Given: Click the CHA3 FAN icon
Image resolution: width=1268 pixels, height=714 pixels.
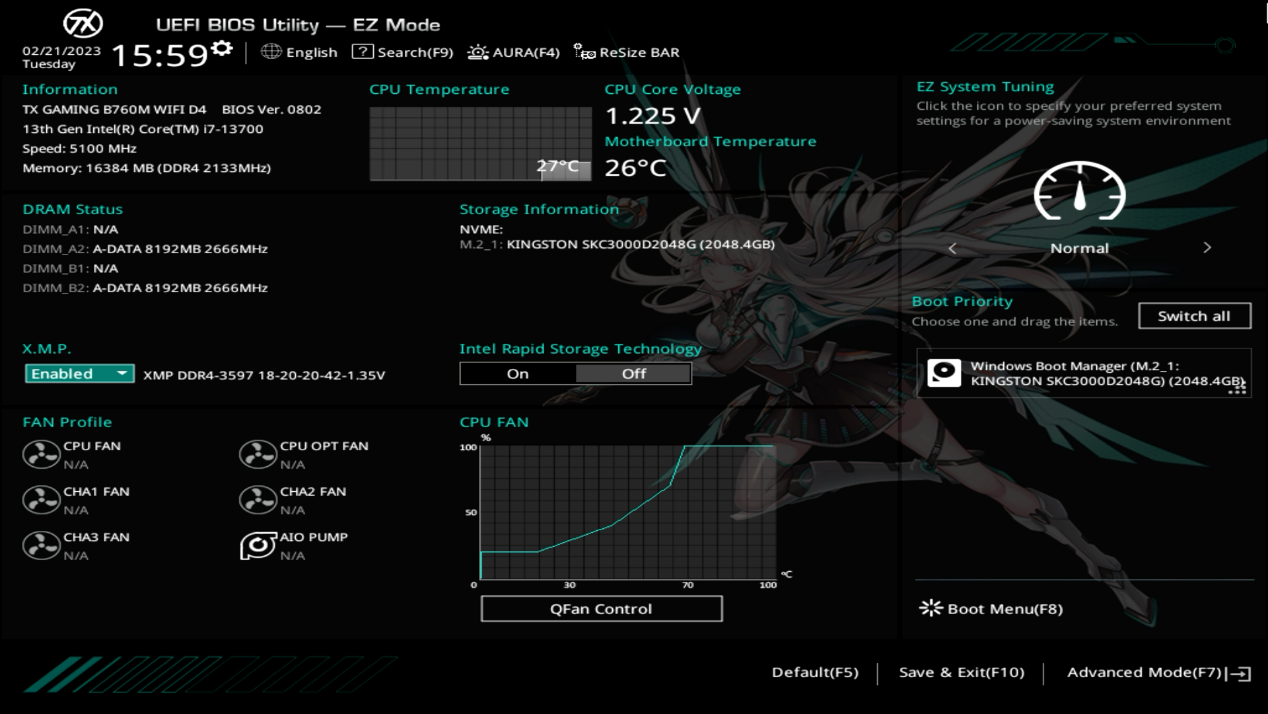Looking at the screenshot, I should tap(41, 546).
